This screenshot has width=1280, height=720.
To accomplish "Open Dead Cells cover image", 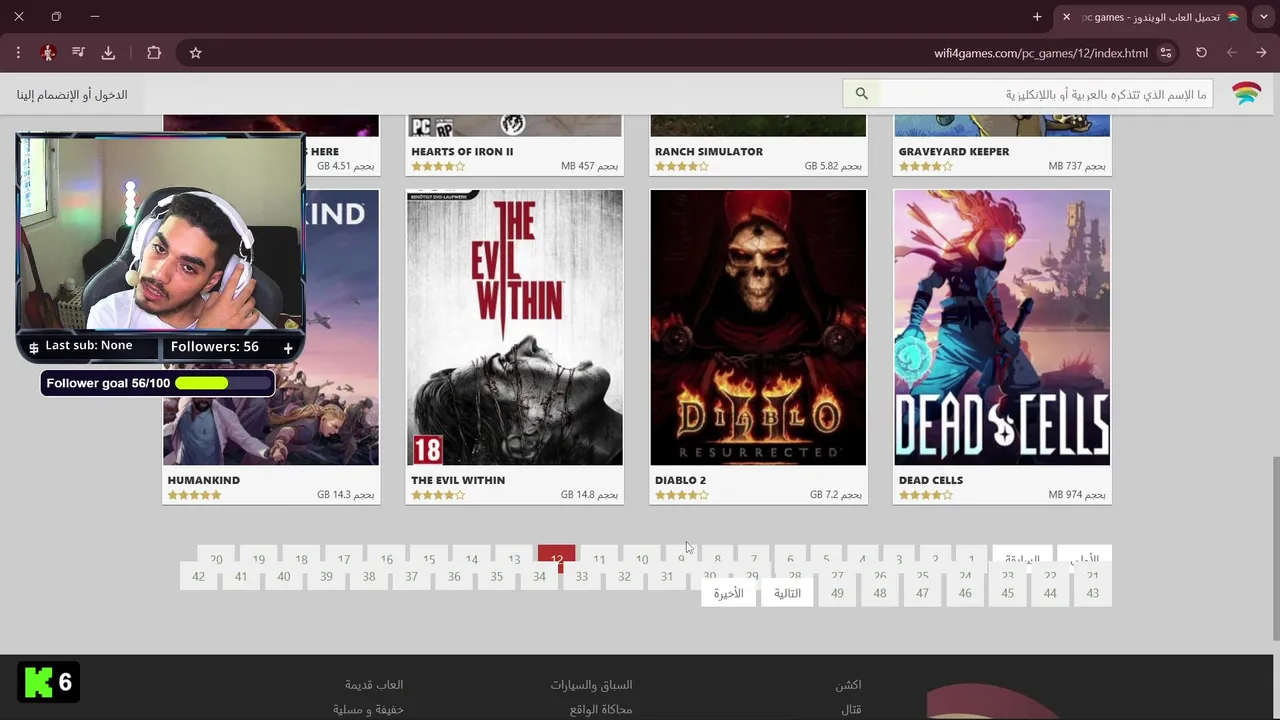I will 1002,328.
